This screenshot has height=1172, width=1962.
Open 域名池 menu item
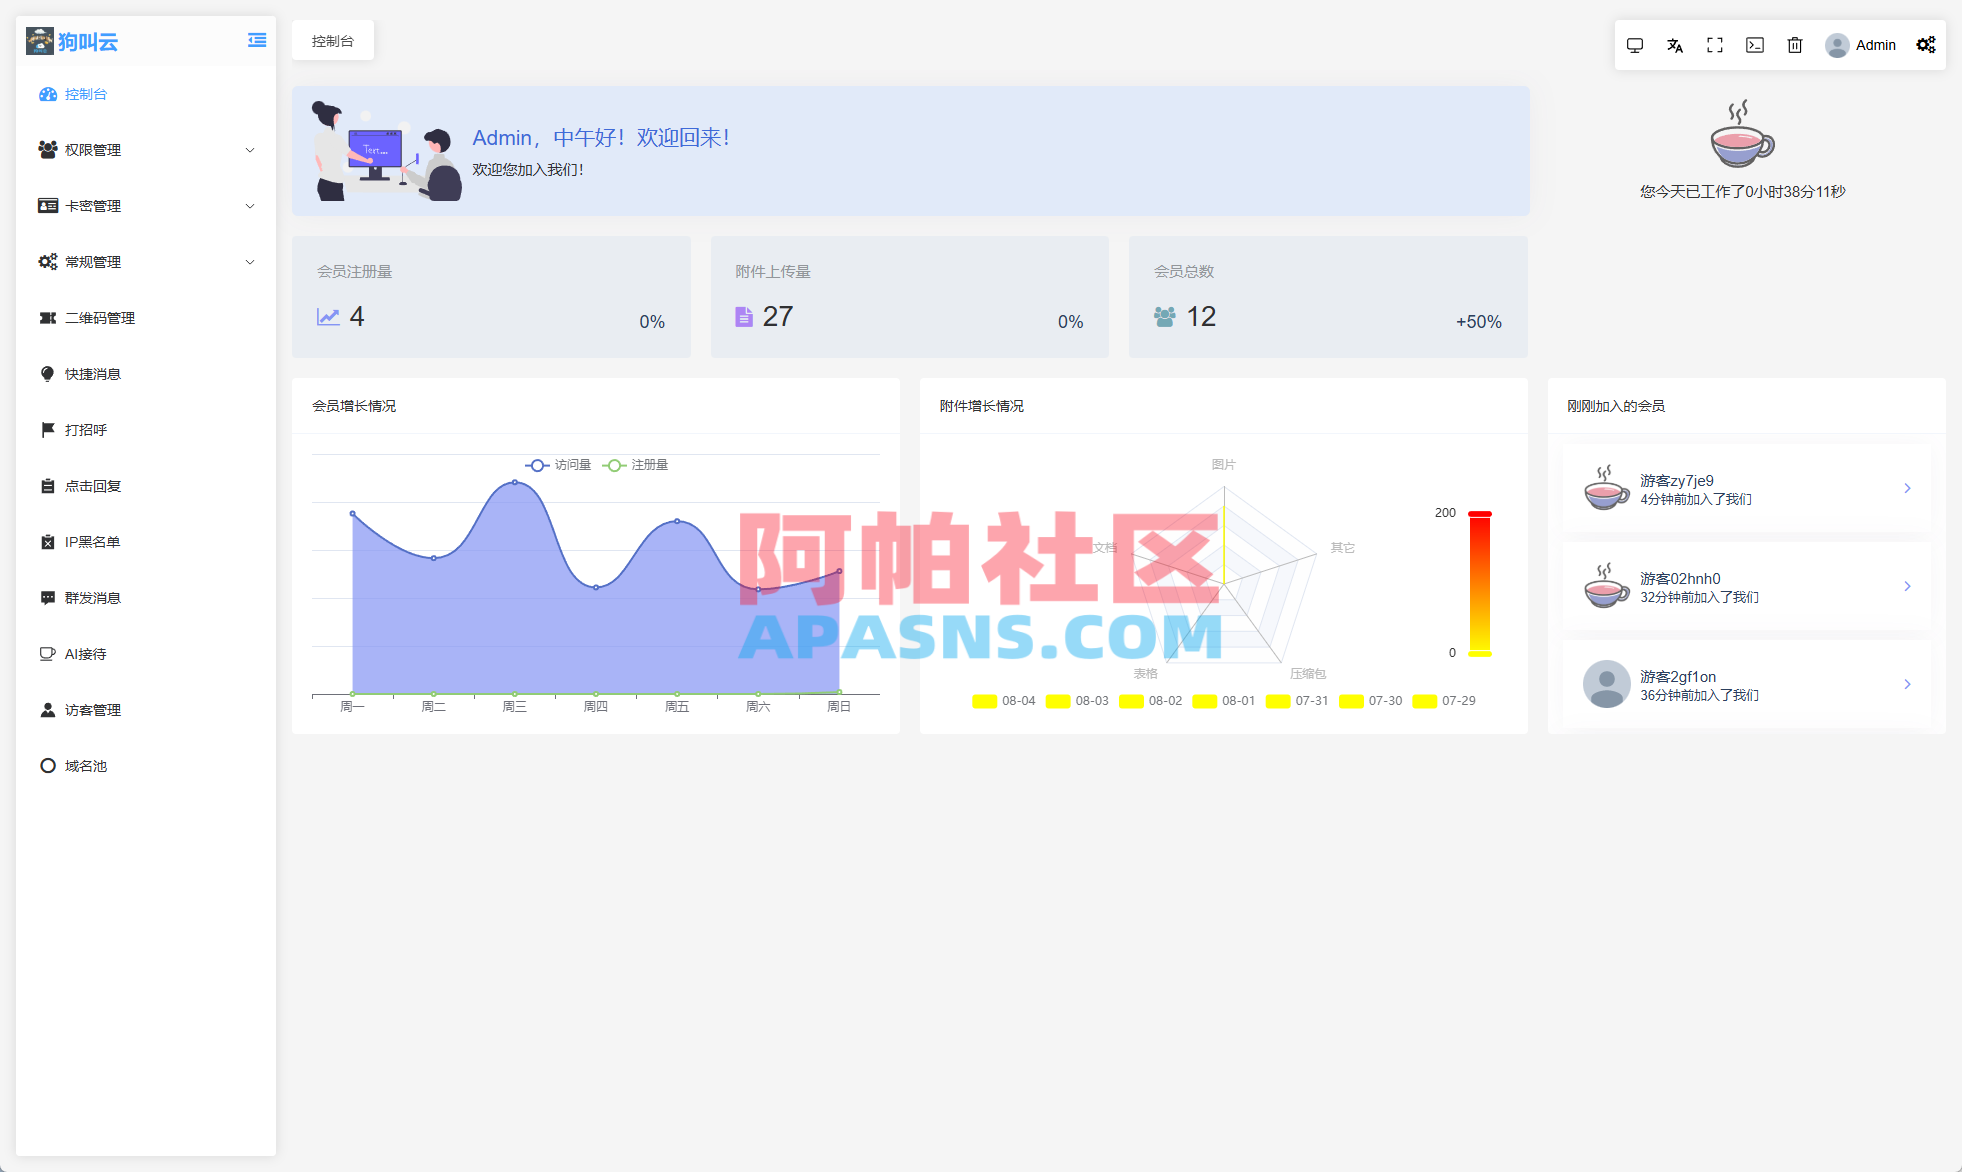pyautogui.click(x=146, y=766)
